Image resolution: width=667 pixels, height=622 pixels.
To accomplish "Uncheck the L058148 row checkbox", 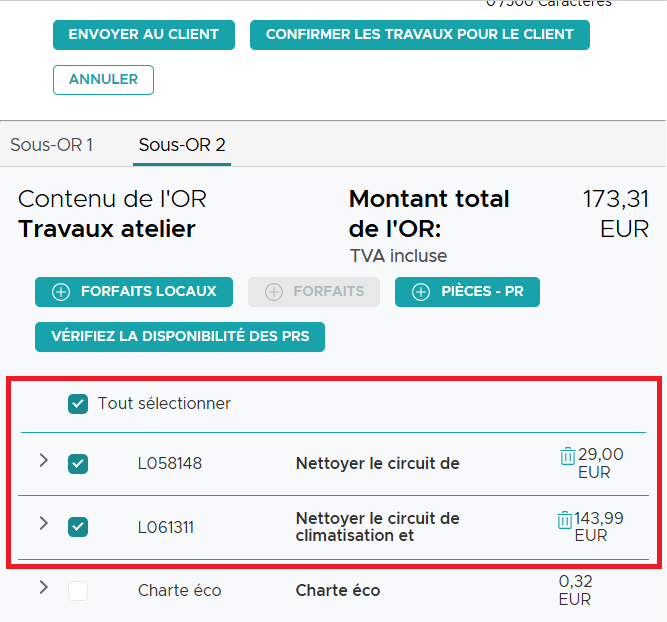I will 78,464.
